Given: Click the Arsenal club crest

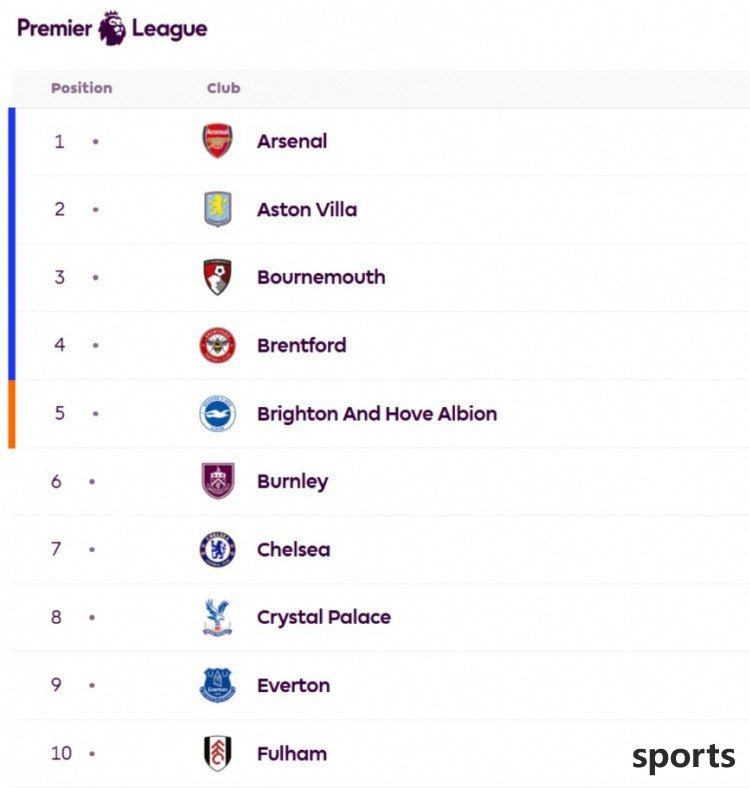Looking at the screenshot, I should (x=217, y=141).
